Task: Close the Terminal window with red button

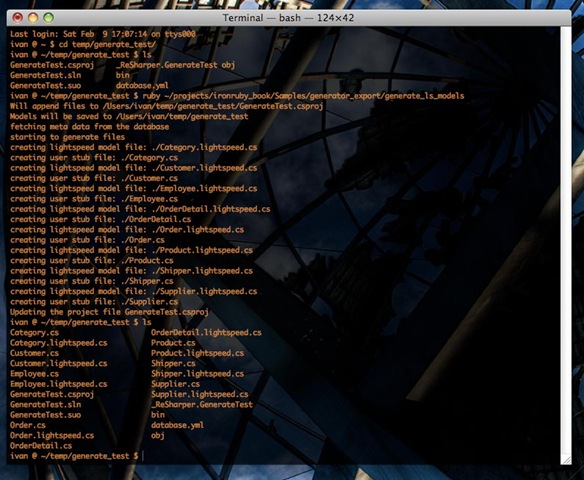Action: 17,18
